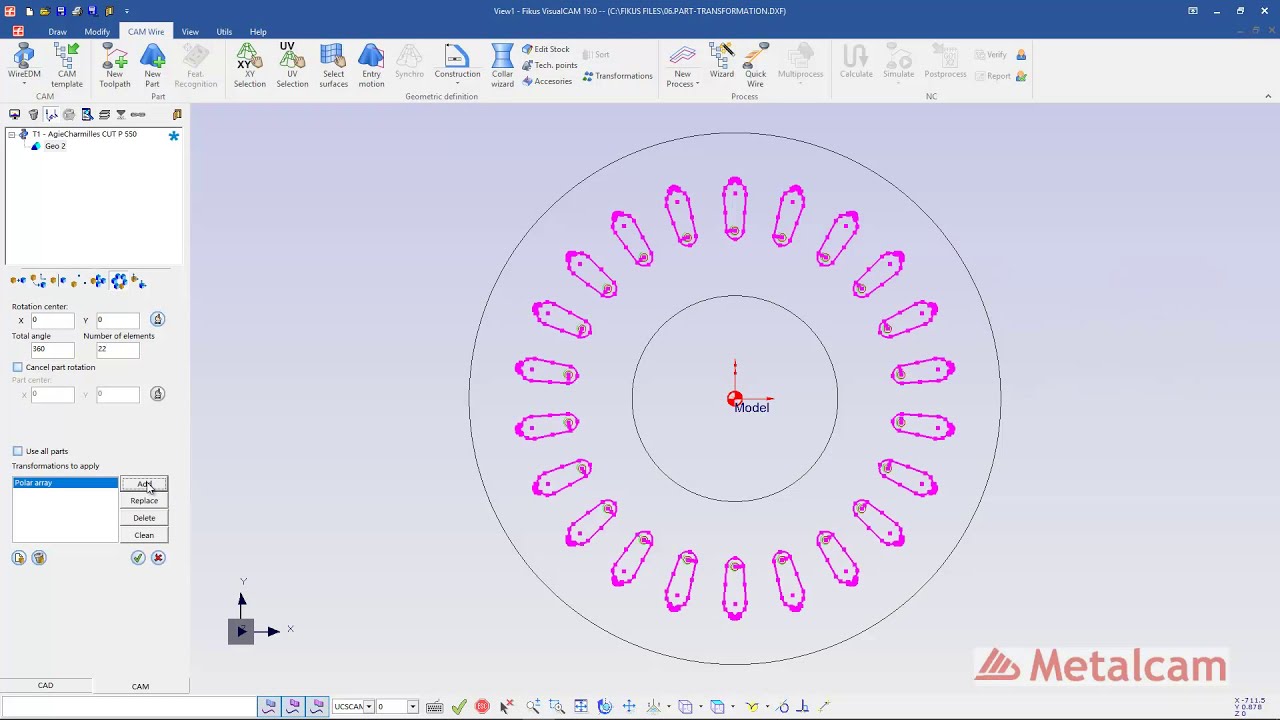Switch to the CAD bottom tab
This screenshot has width=1280, height=720.
pos(45,686)
